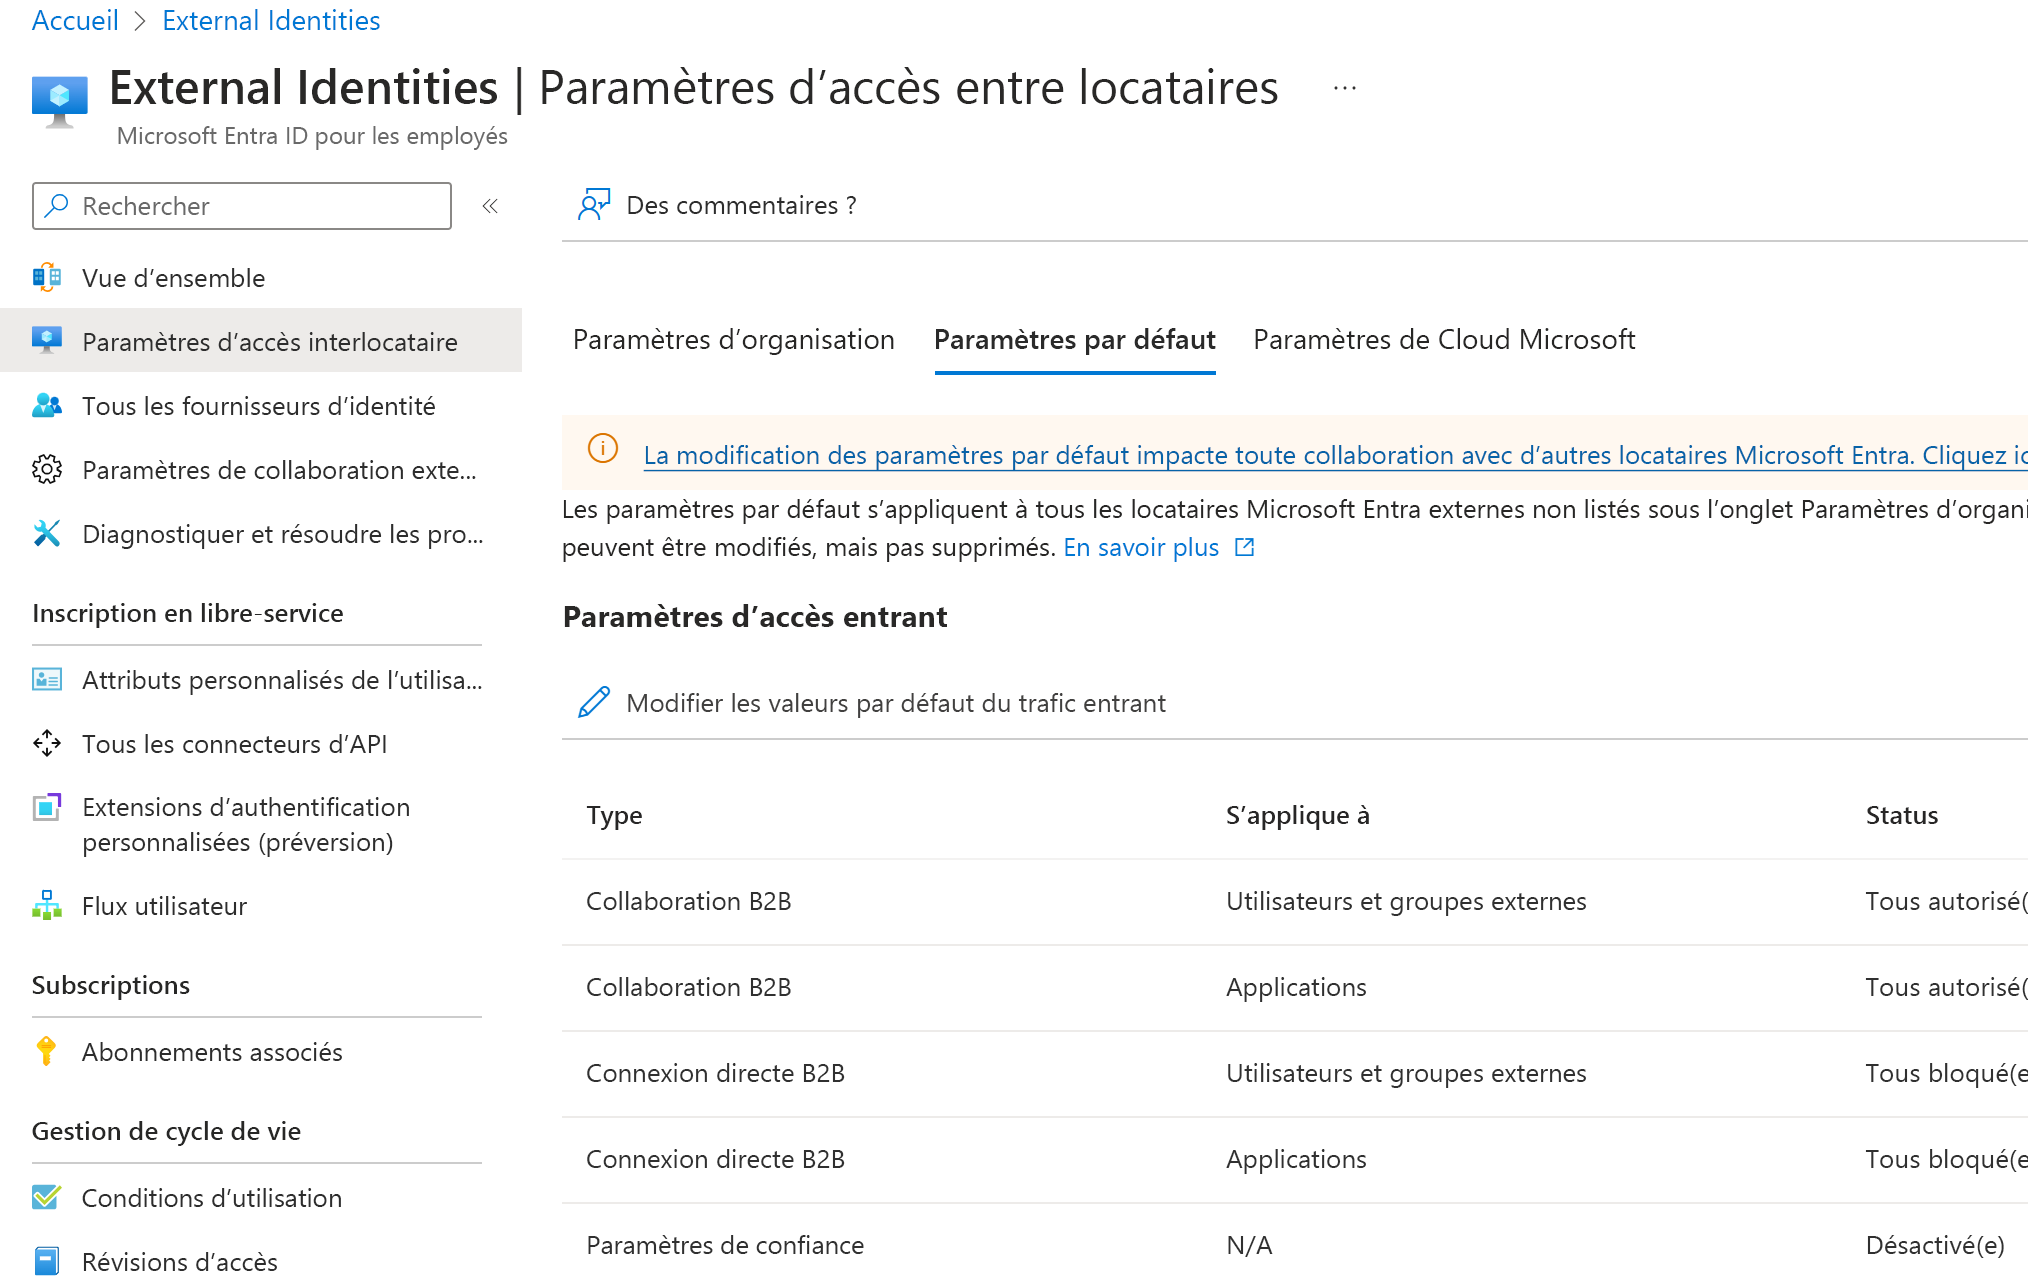Select the Paramètres d'organisation tab
The width and height of the screenshot is (2028, 1287).
coord(736,341)
